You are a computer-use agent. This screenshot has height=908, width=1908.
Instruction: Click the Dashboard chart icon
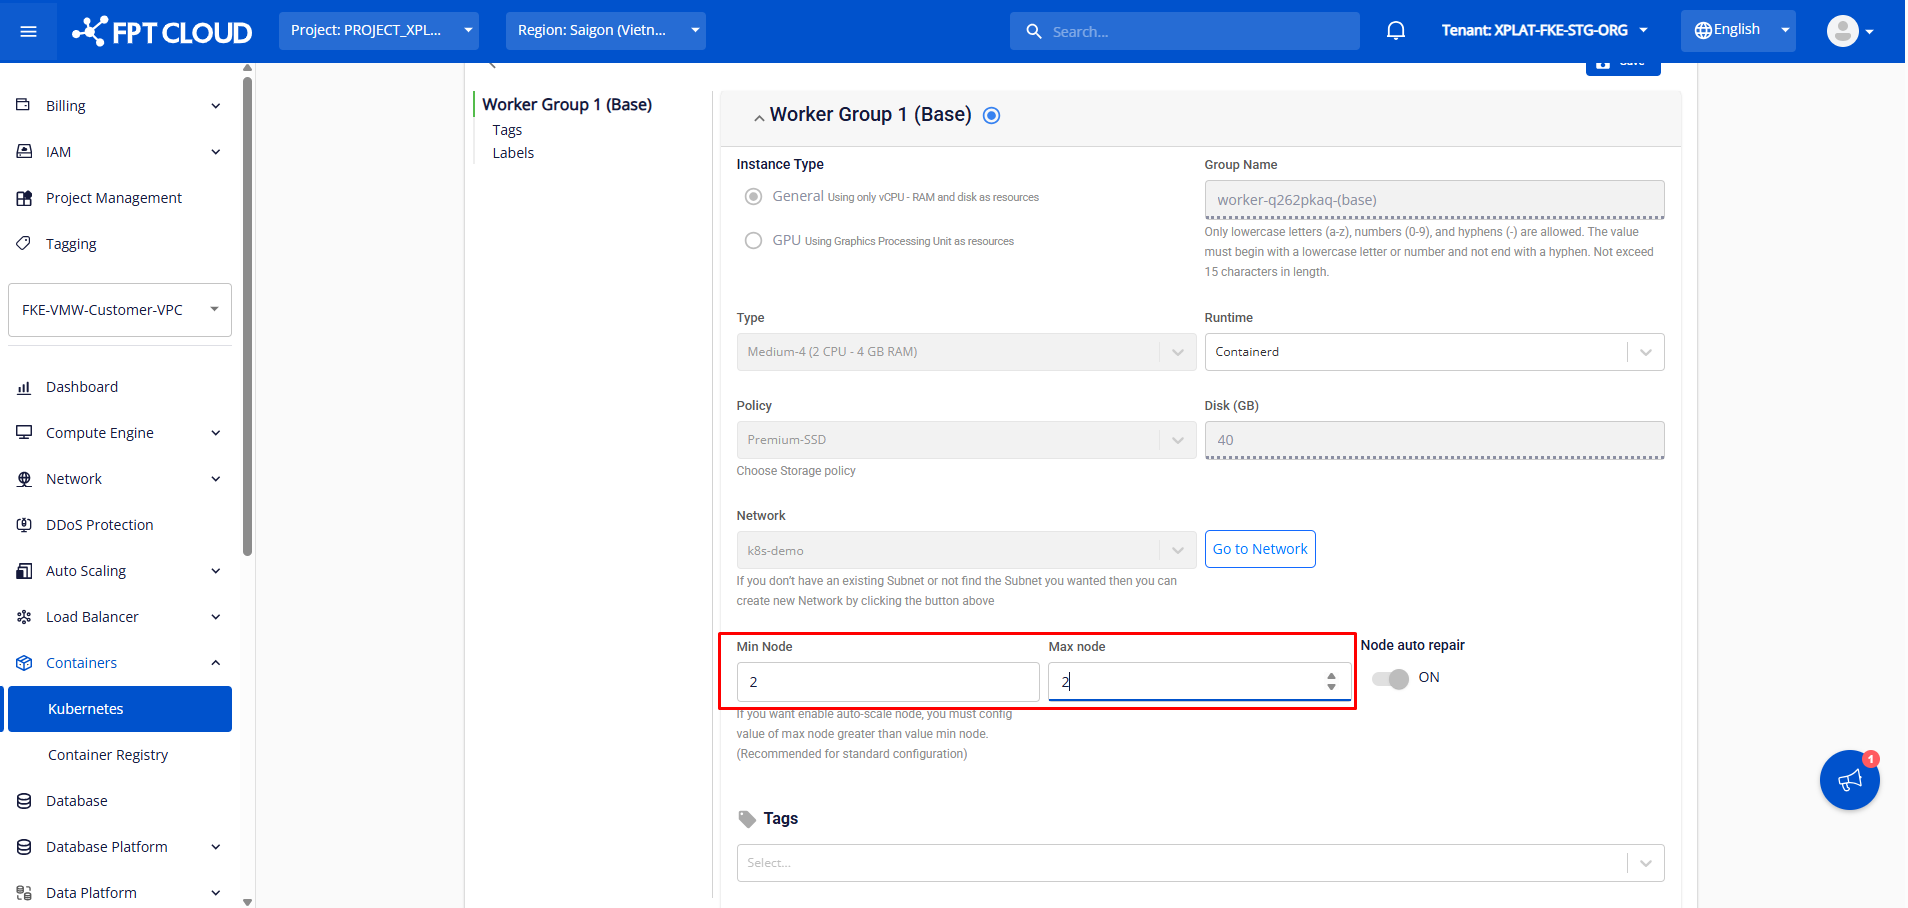(24, 387)
